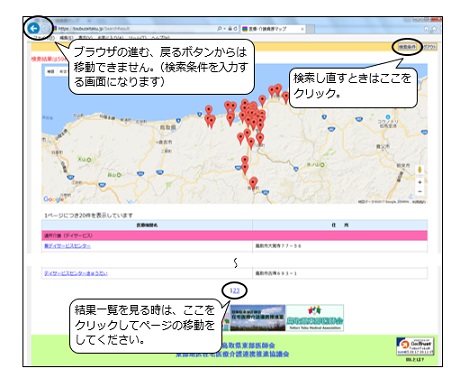Select the 医療・介護資源マップ browser tab
Image resolution: width=469 pixels, height=387 pixels.
tap(273, 29)
